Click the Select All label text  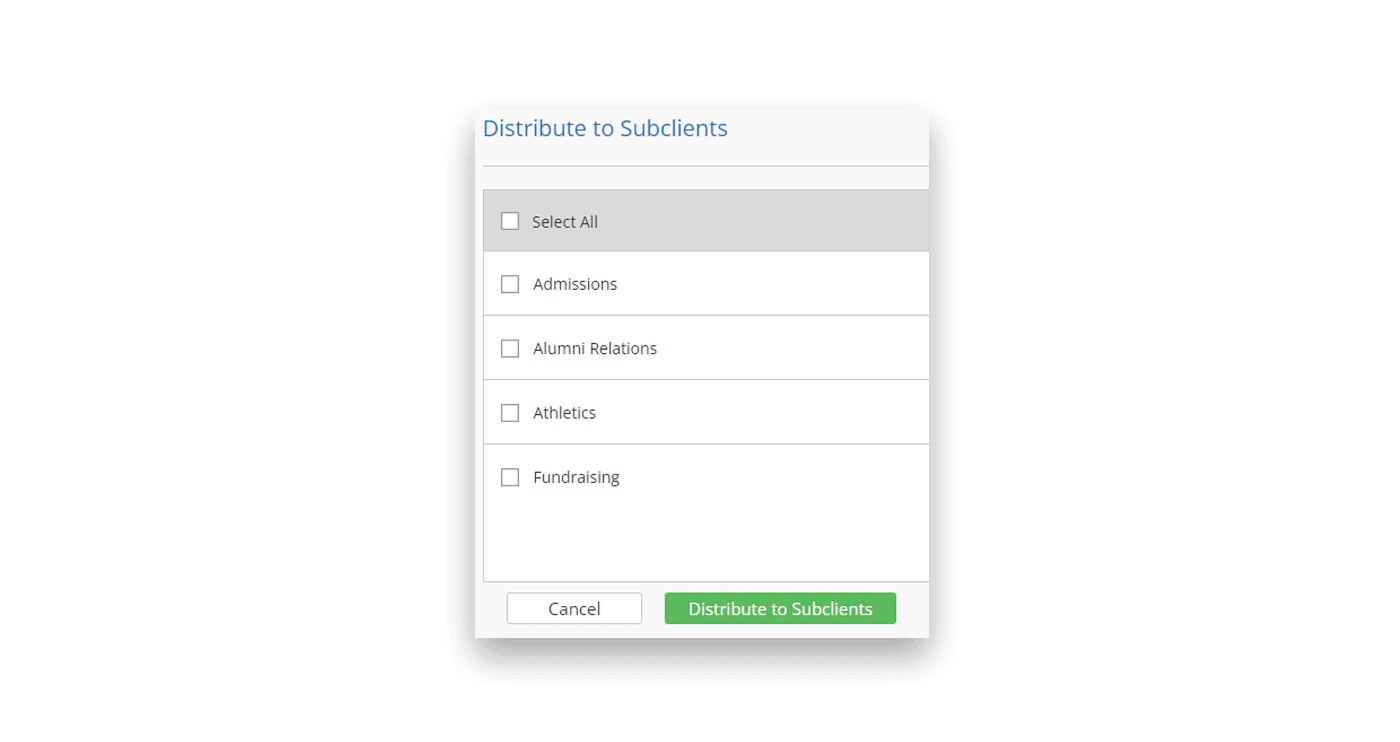tap(565, 221)
